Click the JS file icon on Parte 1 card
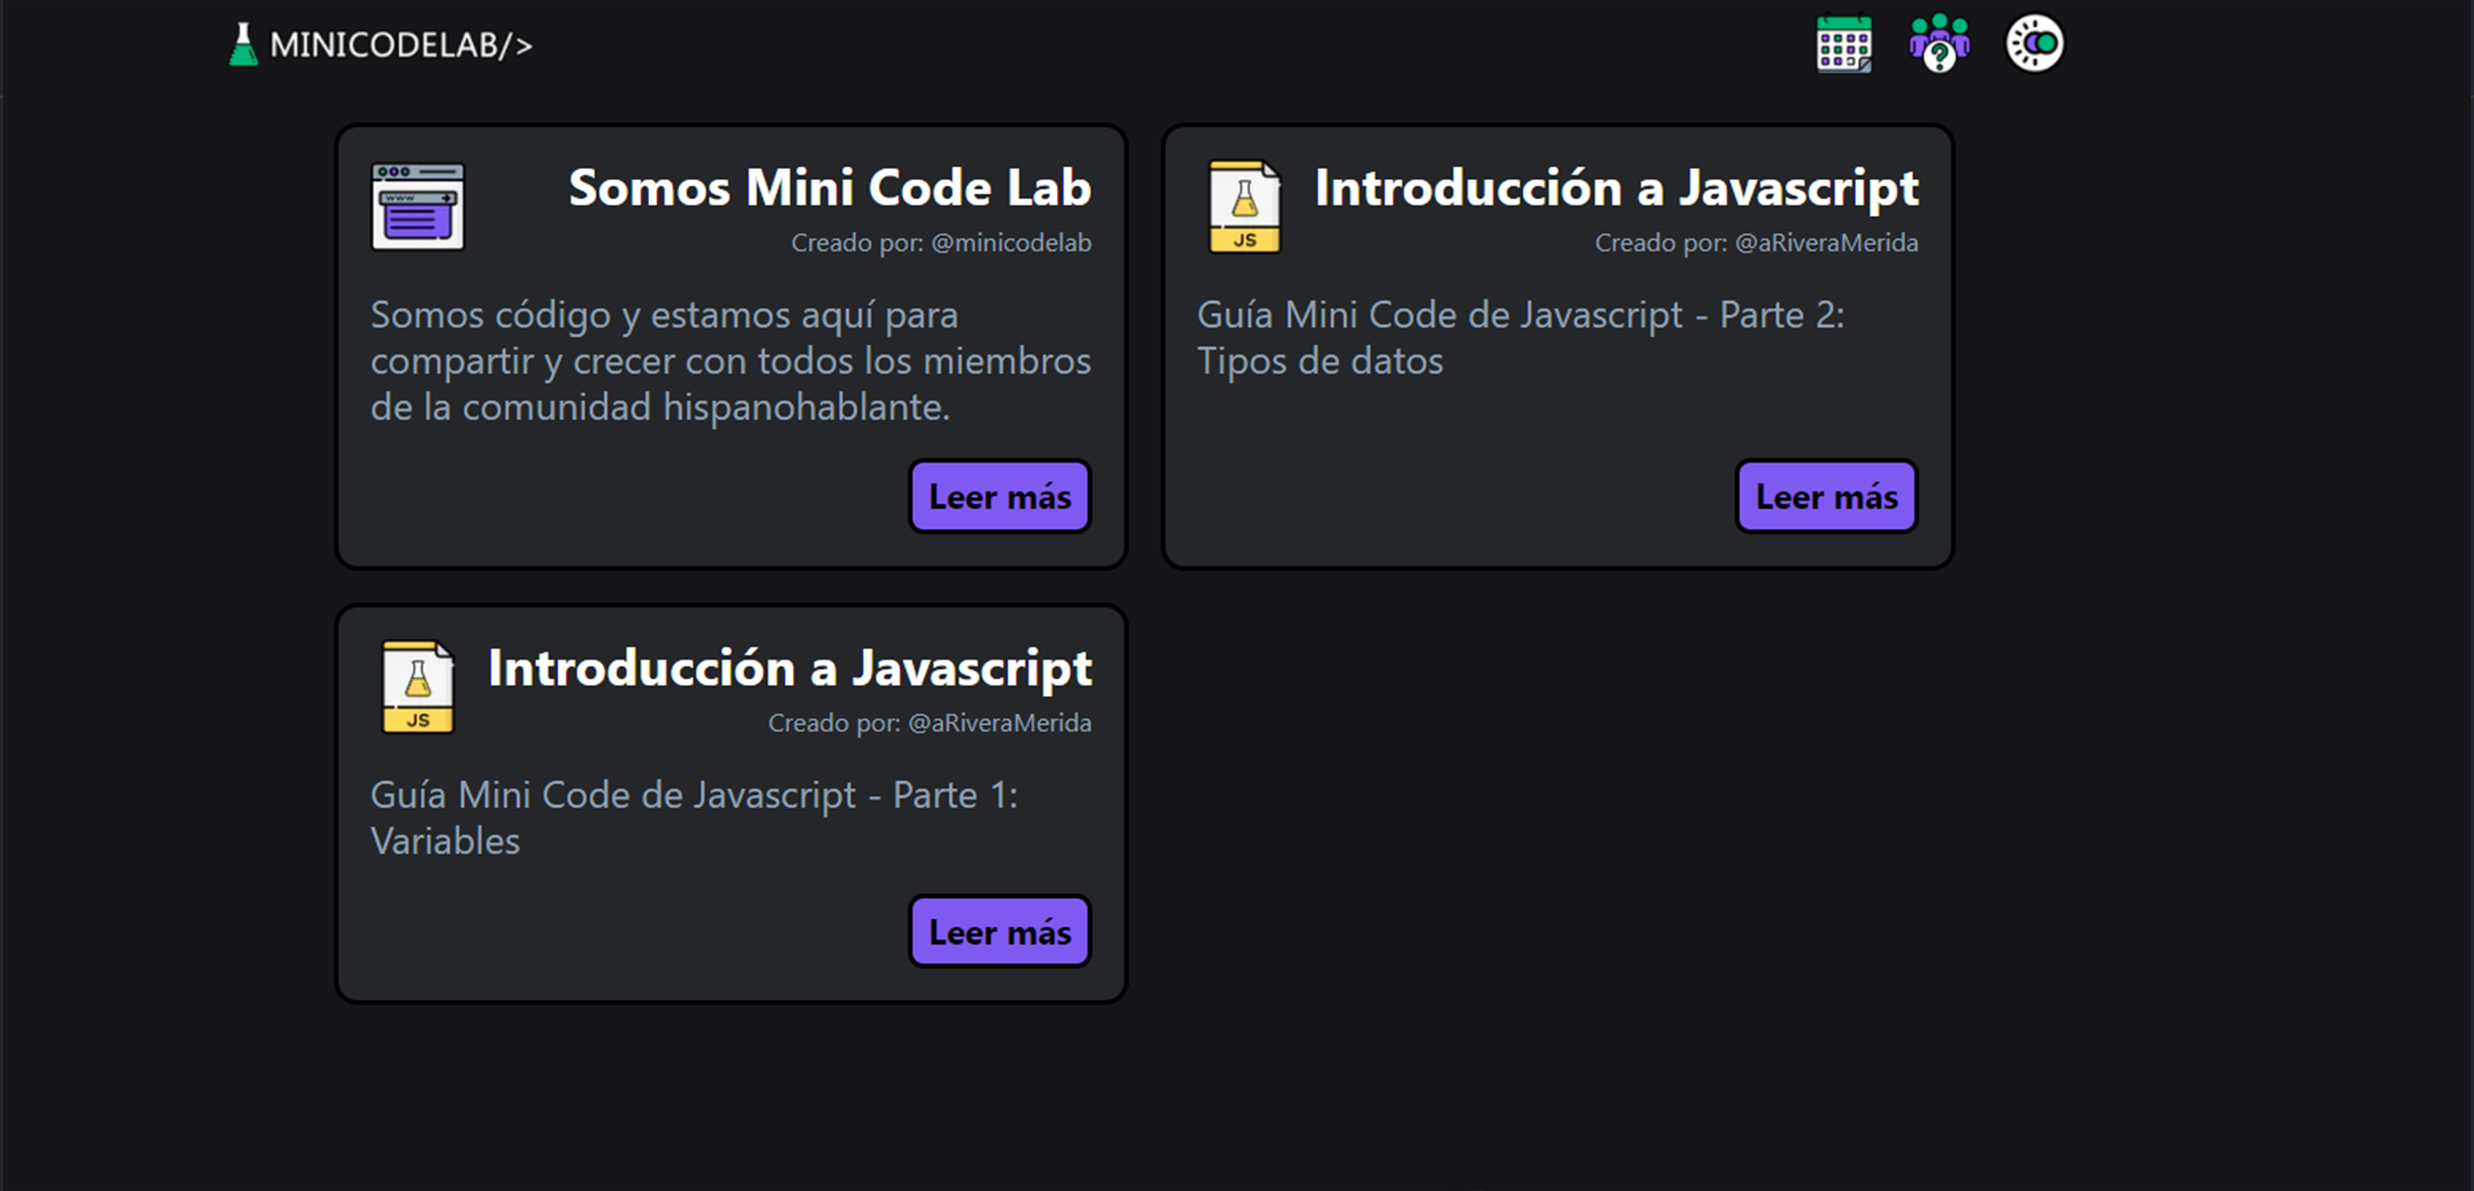2474x1191 pixels. coord(418,687)
